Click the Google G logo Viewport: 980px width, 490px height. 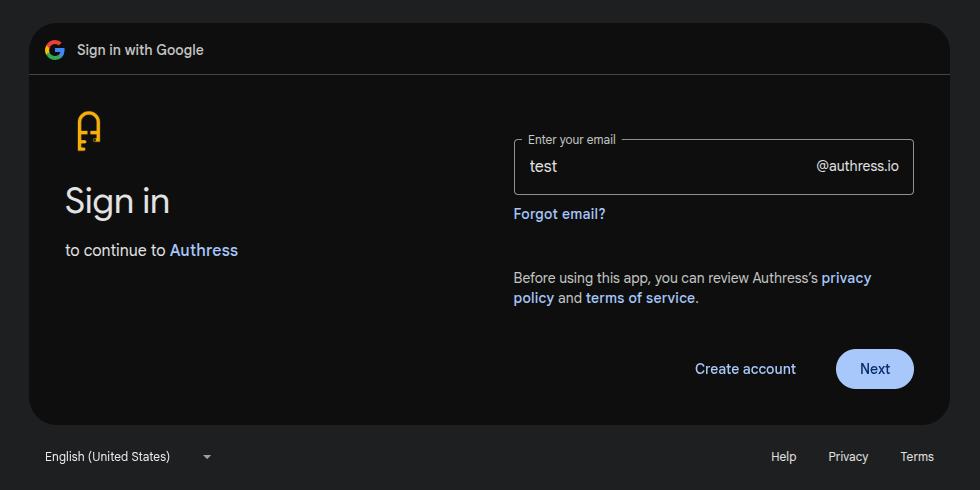tap(54, 50)
